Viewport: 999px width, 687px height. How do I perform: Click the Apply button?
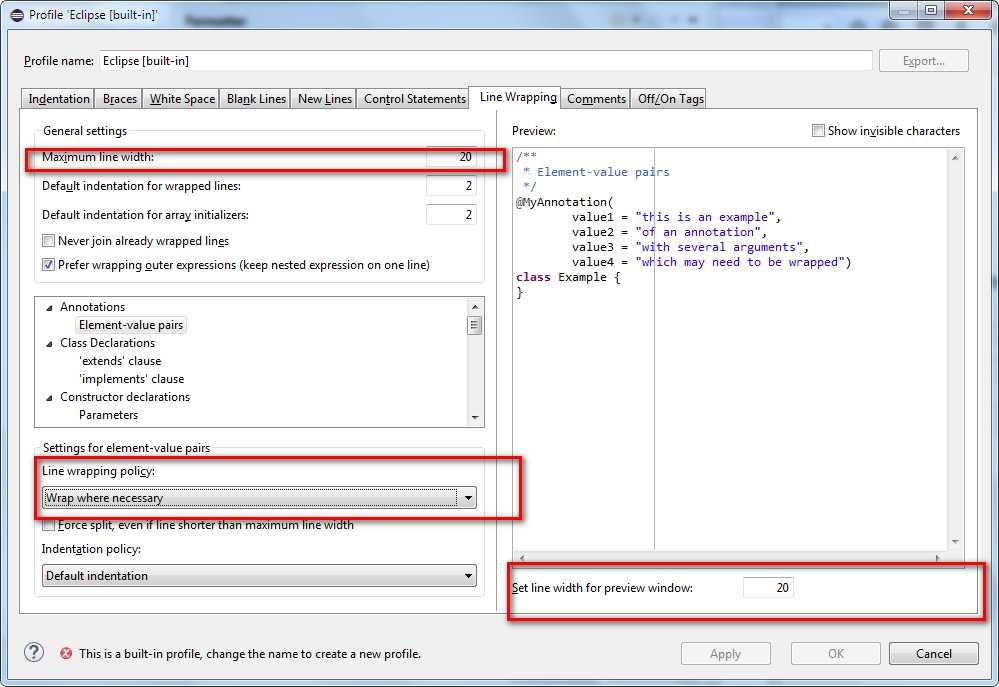[x=726, y=653]
